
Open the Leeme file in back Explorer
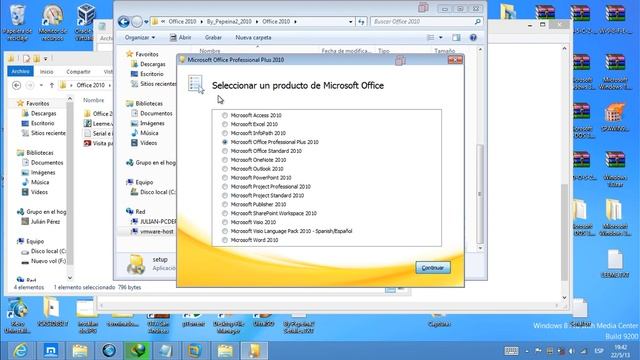click(x=99, y=123)
